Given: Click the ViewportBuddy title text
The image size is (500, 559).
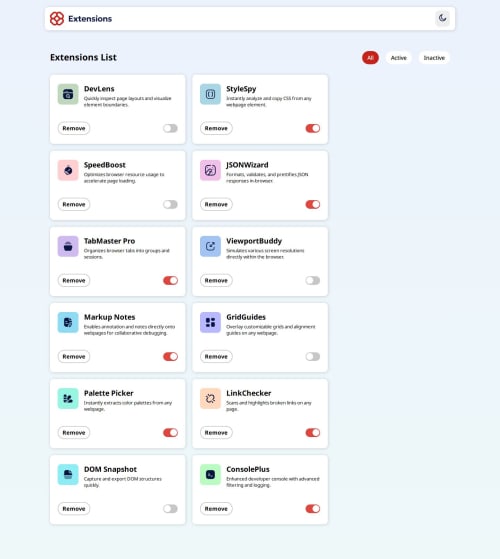Looking at the screenshot, I should click(254, 241).
